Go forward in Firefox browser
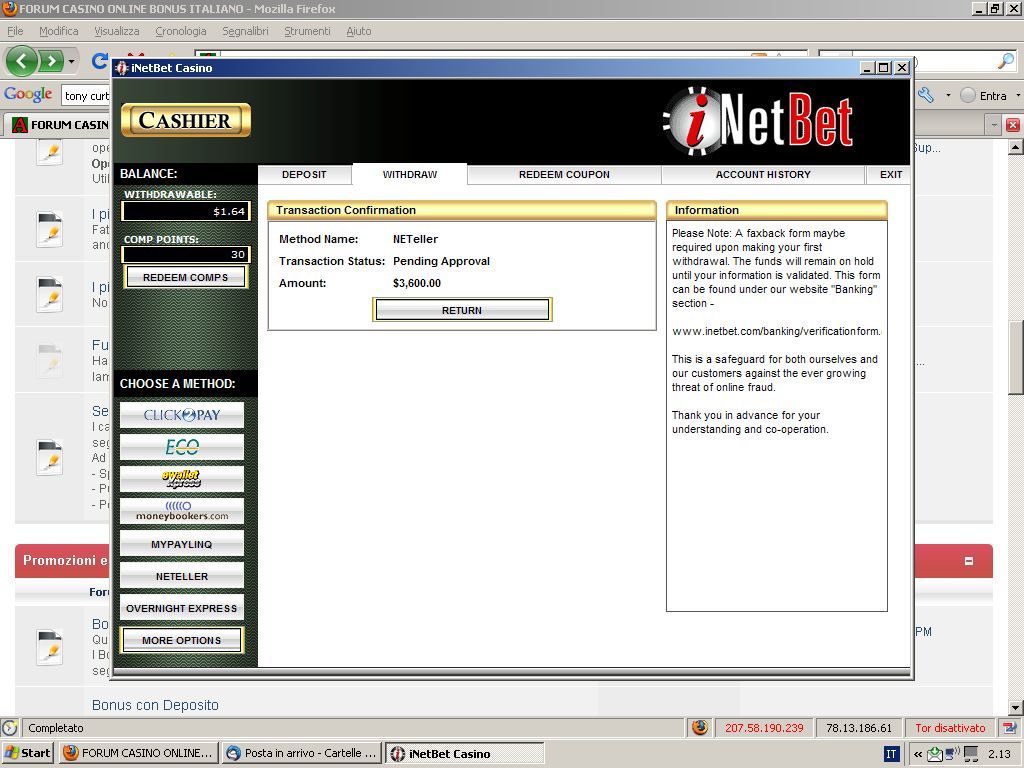The height and width of the screenshot is (768, 1024). click(x=50, y=61)
